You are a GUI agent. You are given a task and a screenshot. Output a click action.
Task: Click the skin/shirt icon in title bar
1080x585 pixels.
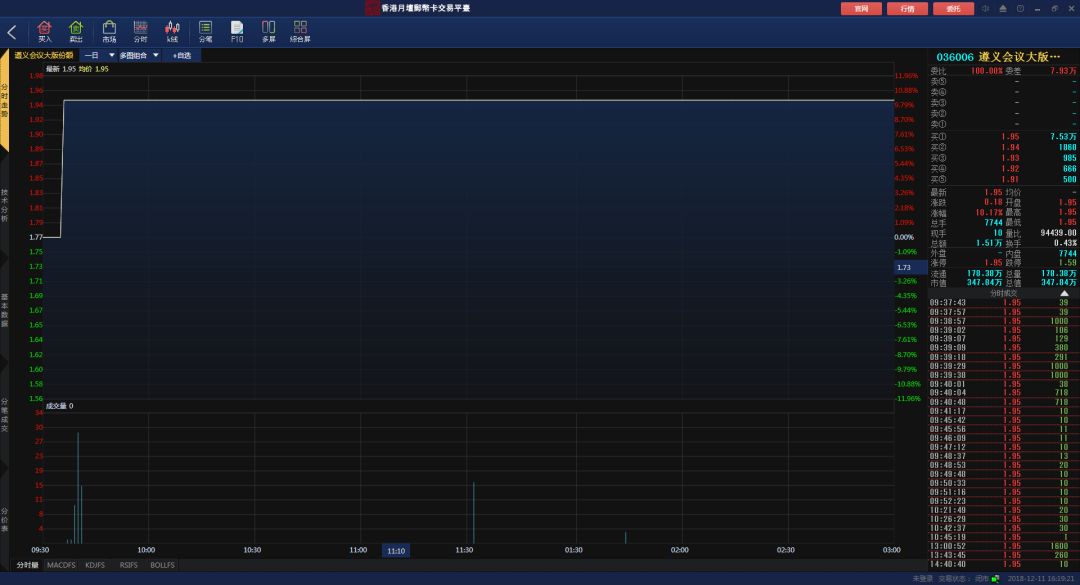click(x=1020, y=8)
